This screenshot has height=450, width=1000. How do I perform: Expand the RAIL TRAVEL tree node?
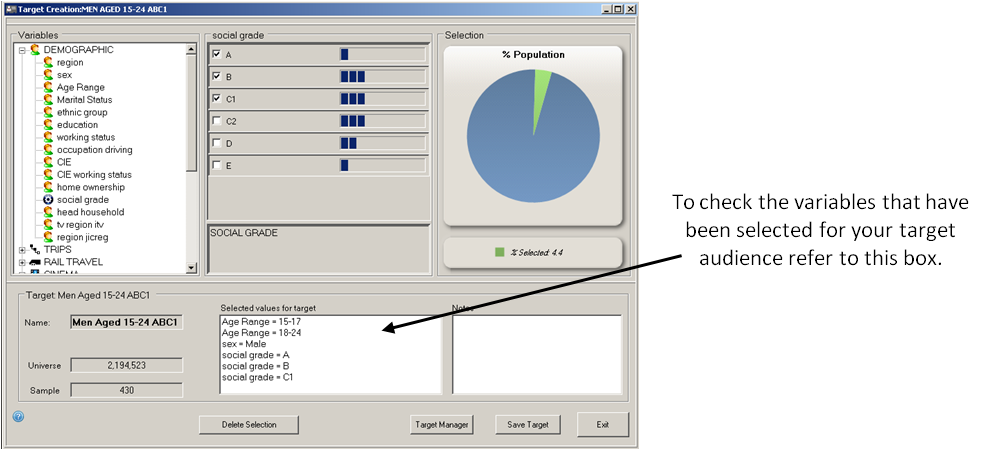click(22, 262)
